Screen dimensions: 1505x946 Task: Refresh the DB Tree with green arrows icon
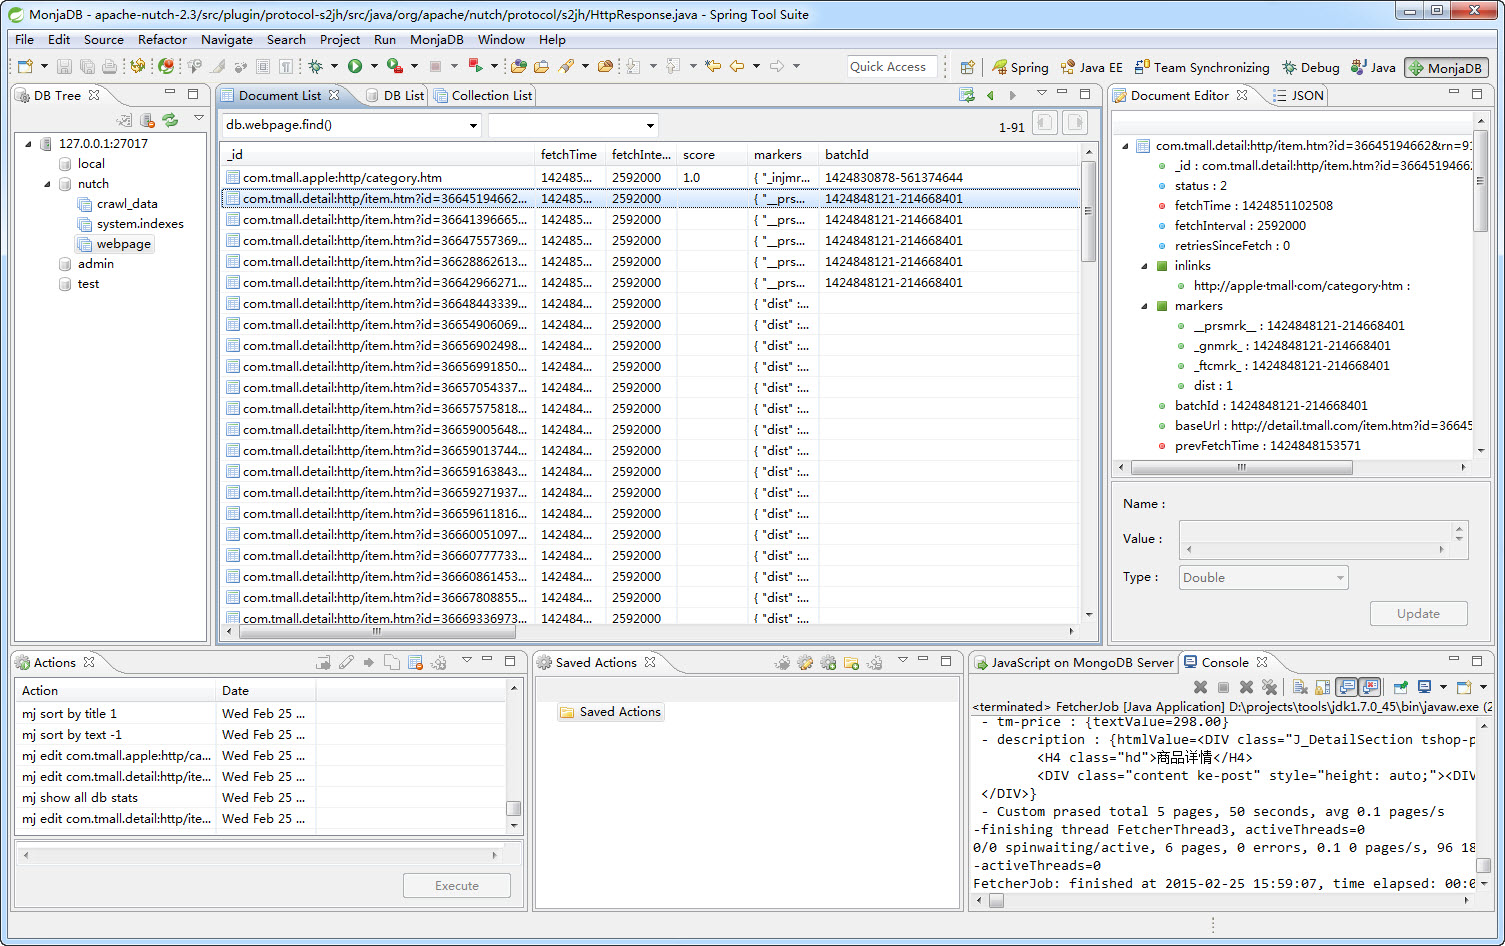171,120
